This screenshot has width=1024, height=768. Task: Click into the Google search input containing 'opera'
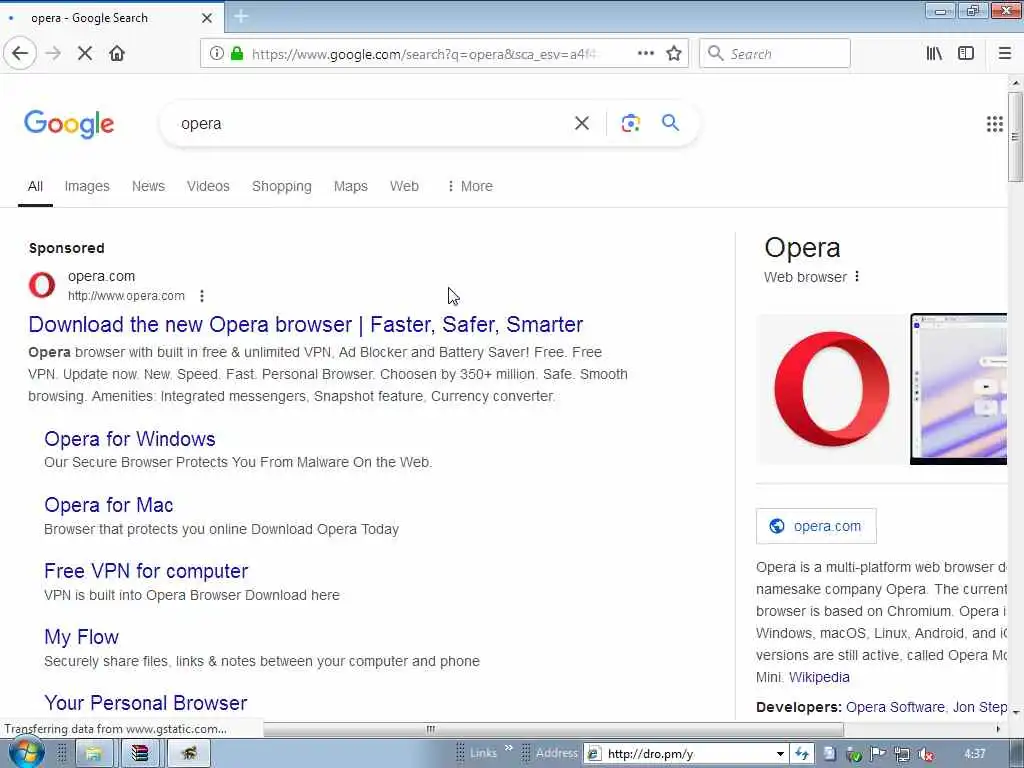(x=372, y=123)
